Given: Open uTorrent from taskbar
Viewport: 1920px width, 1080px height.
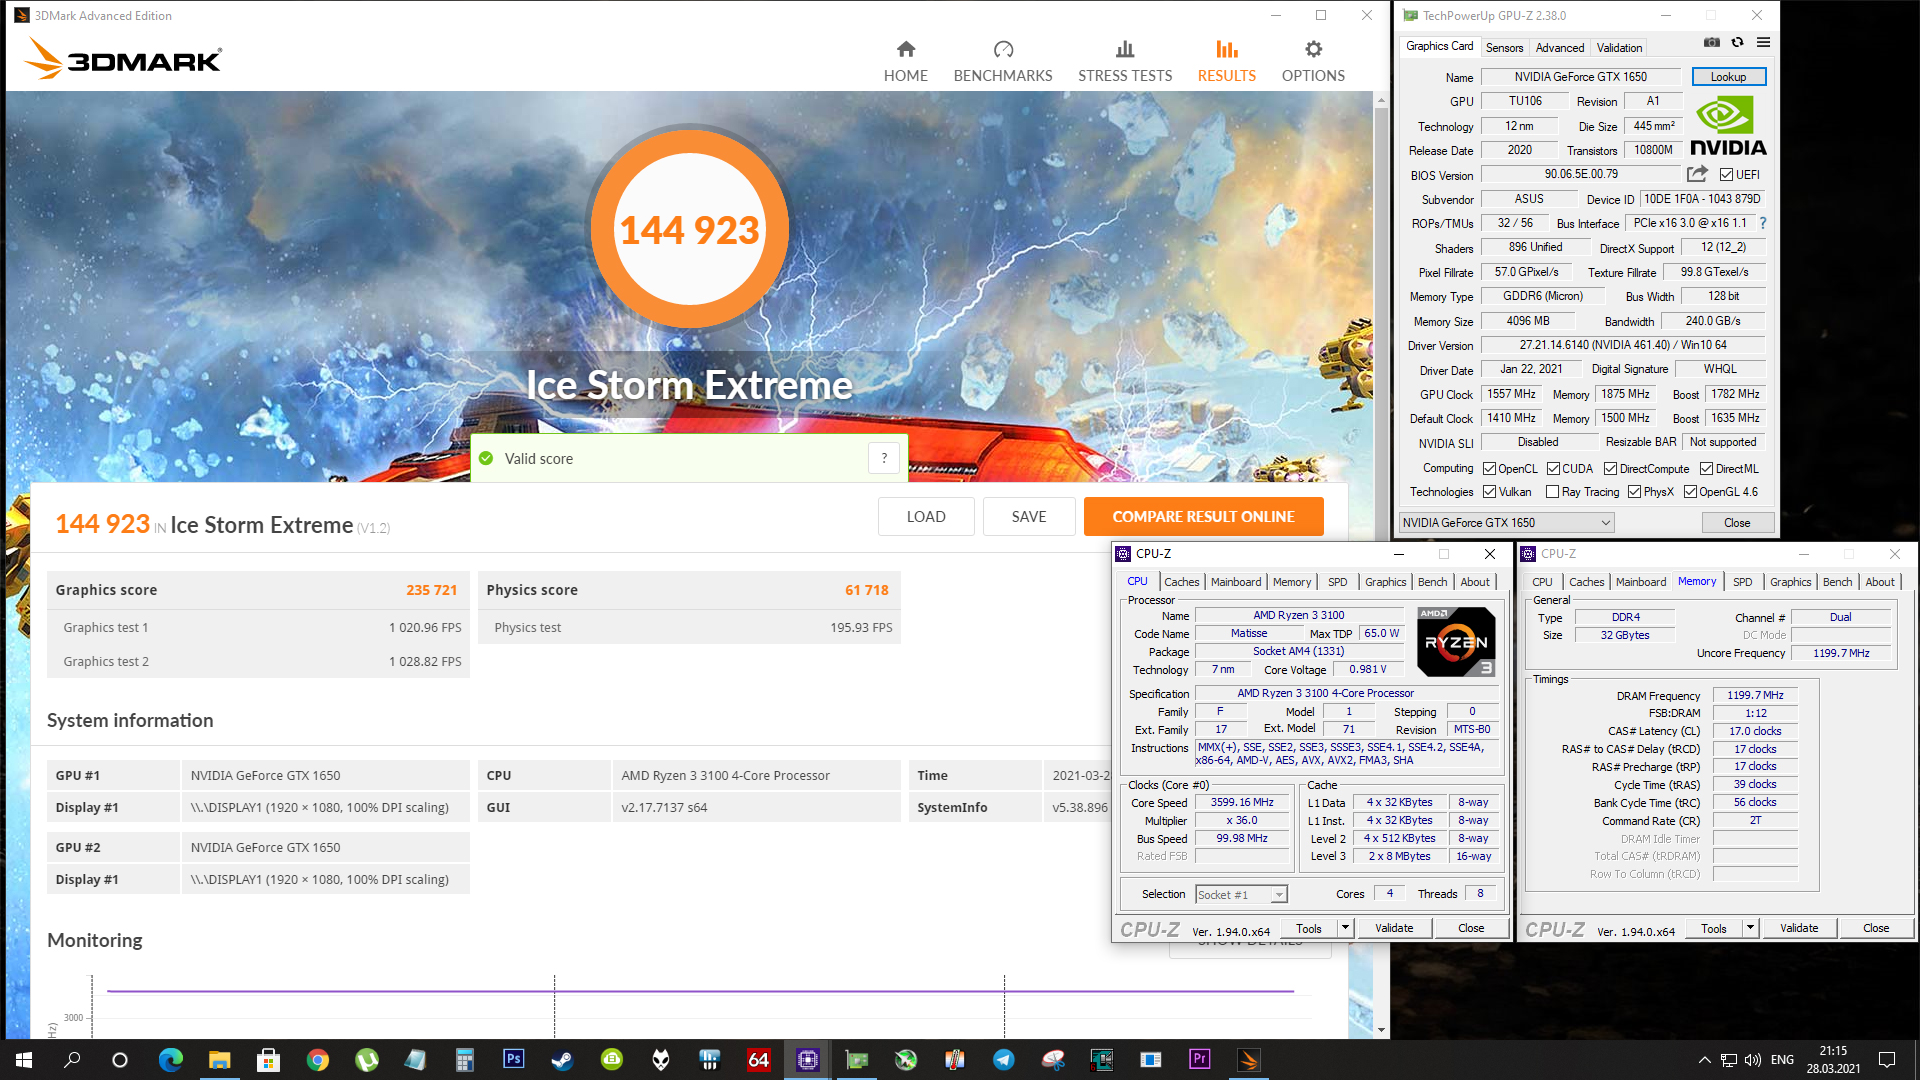Looking at the screenshot, I should (x=367, y=1060).
